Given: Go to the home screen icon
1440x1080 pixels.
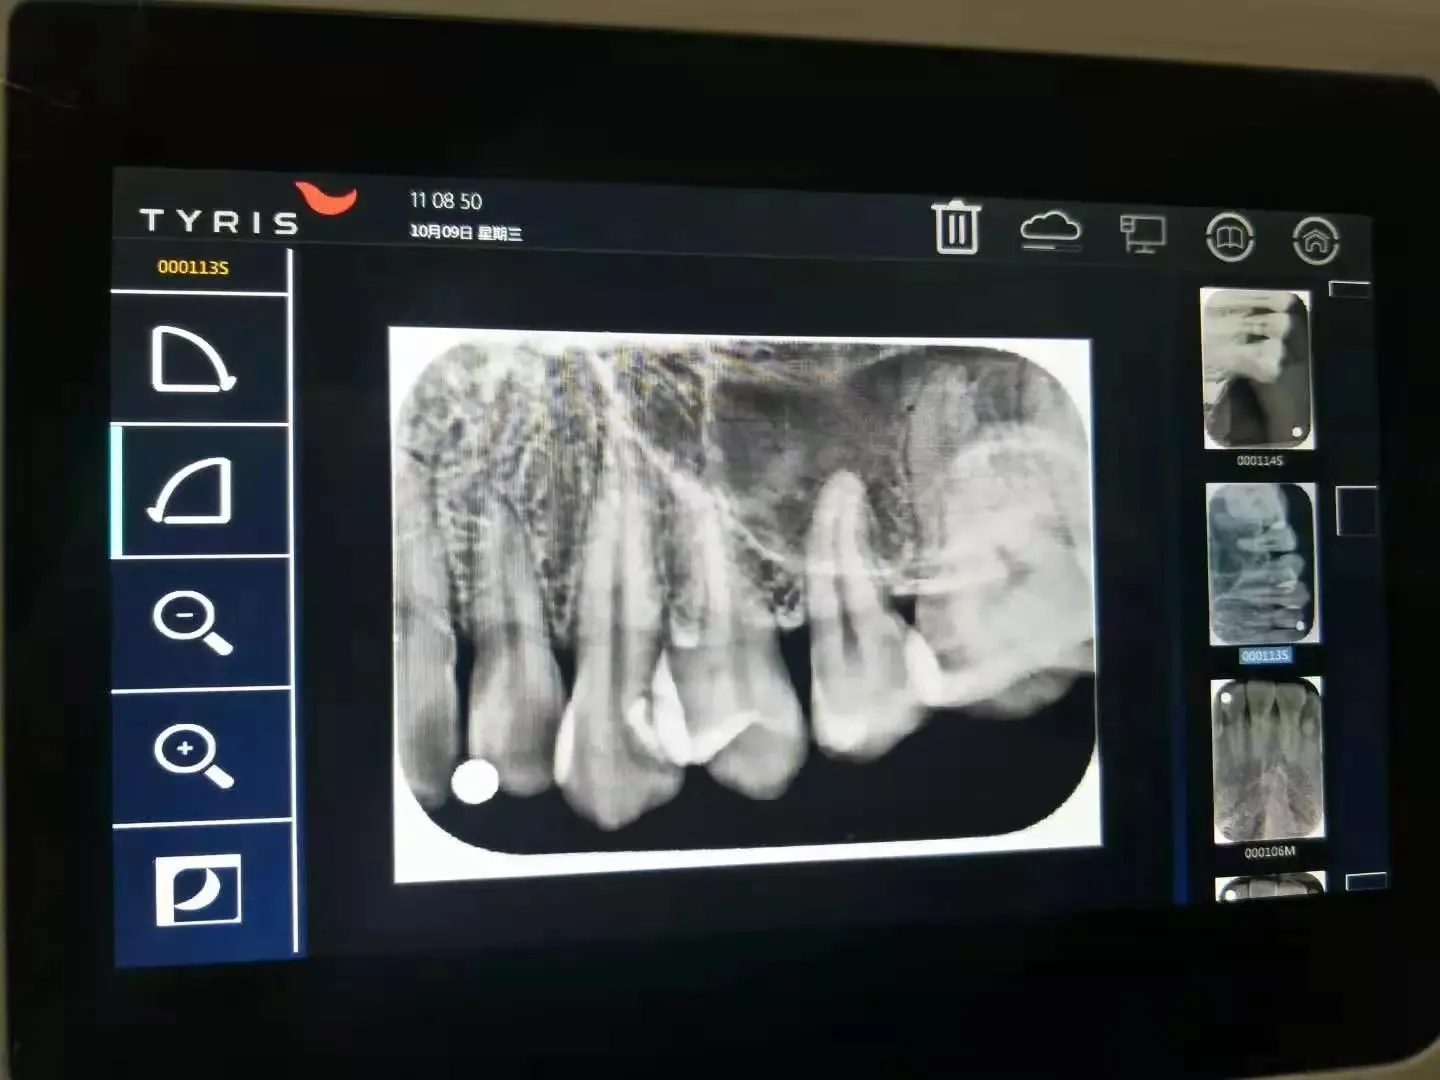Looking at the screenshot, I should (1316, 241).
